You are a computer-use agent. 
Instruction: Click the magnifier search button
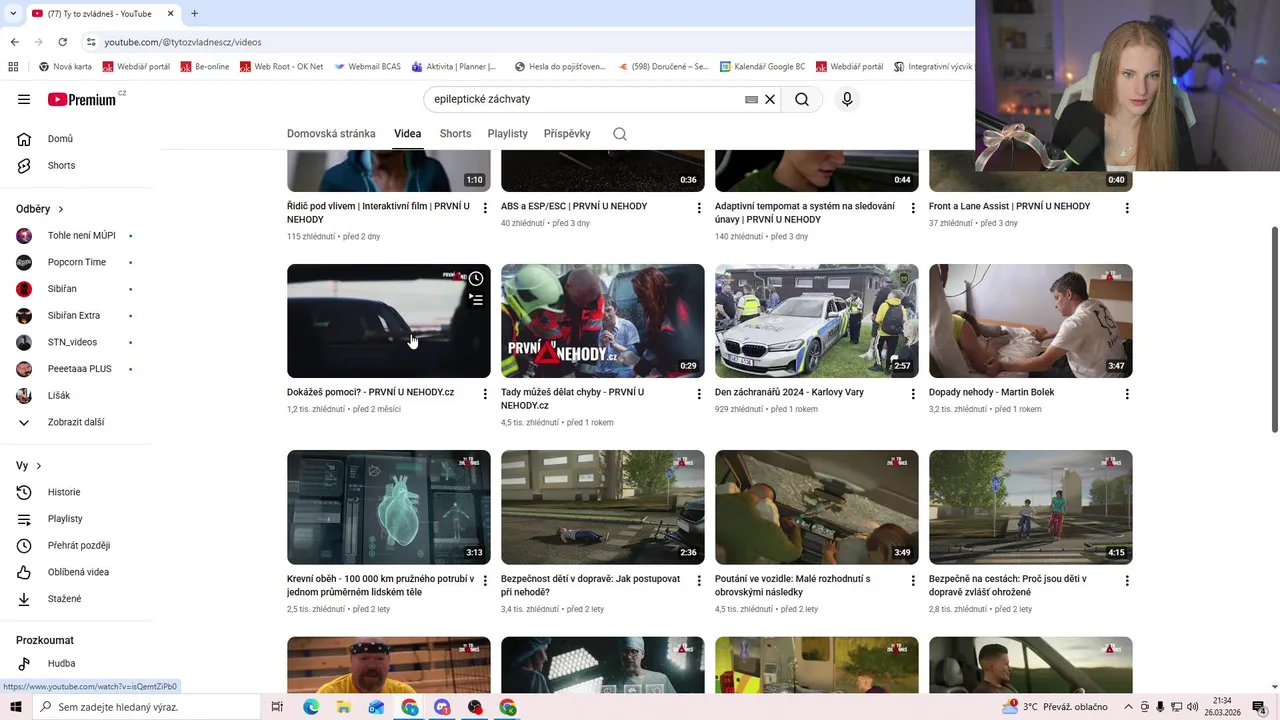tap(802, 99)
